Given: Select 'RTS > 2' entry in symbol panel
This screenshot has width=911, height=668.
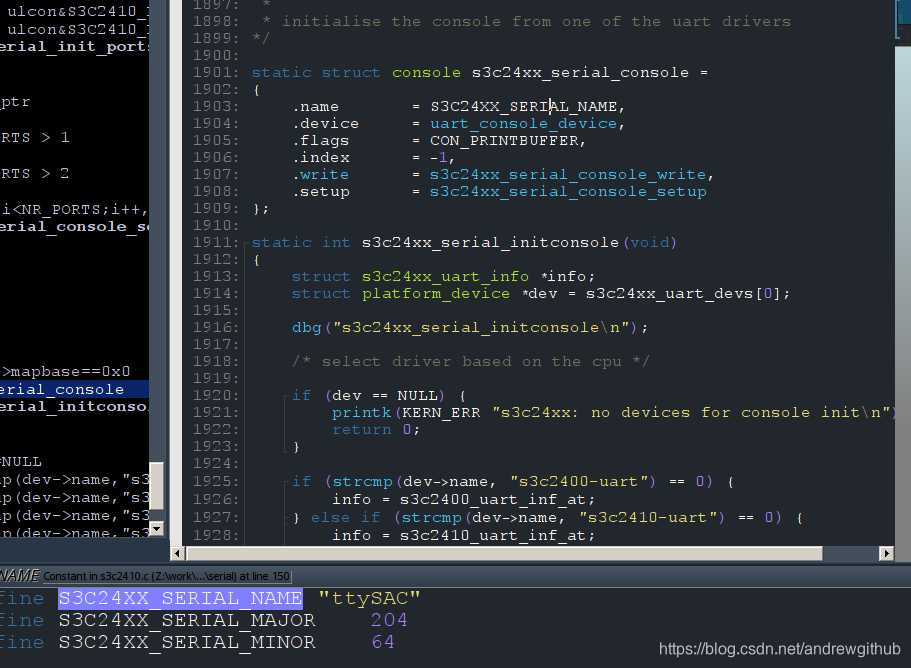Looking at the screenshot, I should [35, 174].
